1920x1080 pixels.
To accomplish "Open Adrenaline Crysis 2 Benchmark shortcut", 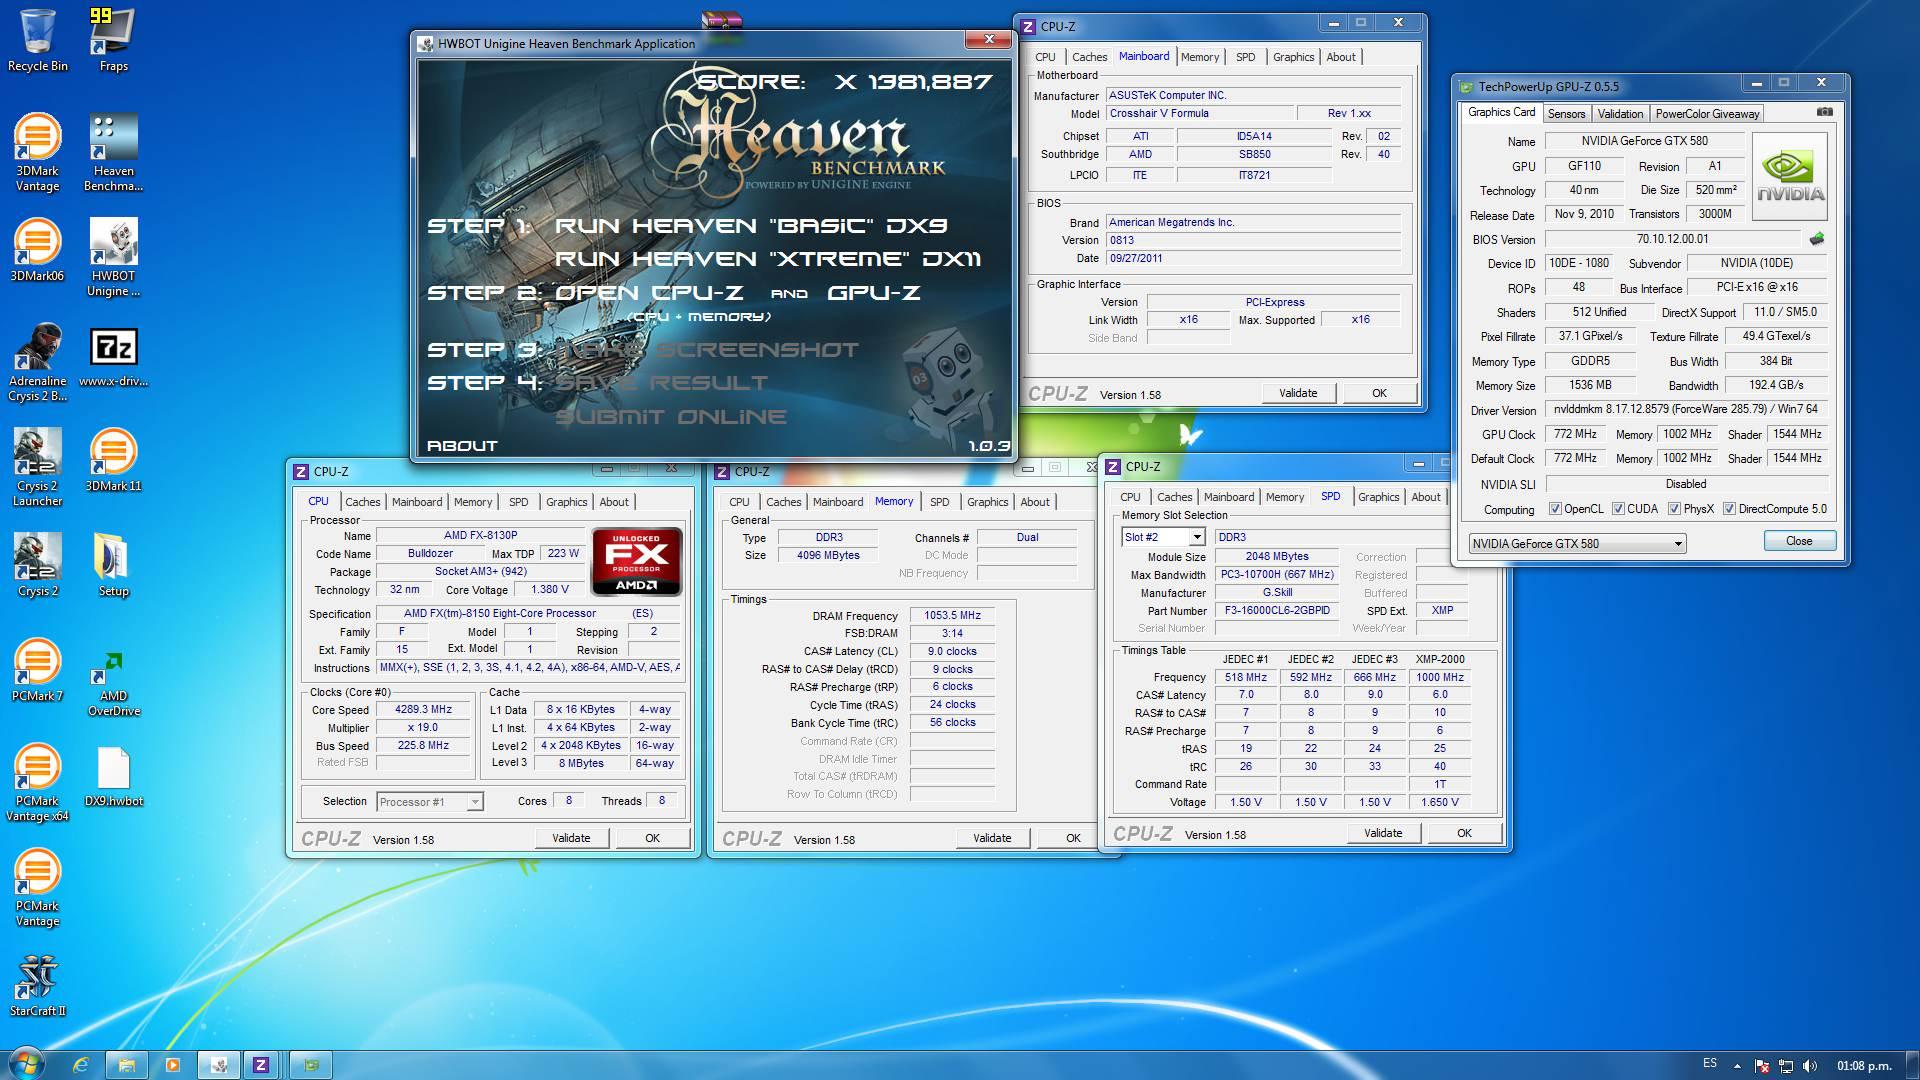I will point(38,362).
